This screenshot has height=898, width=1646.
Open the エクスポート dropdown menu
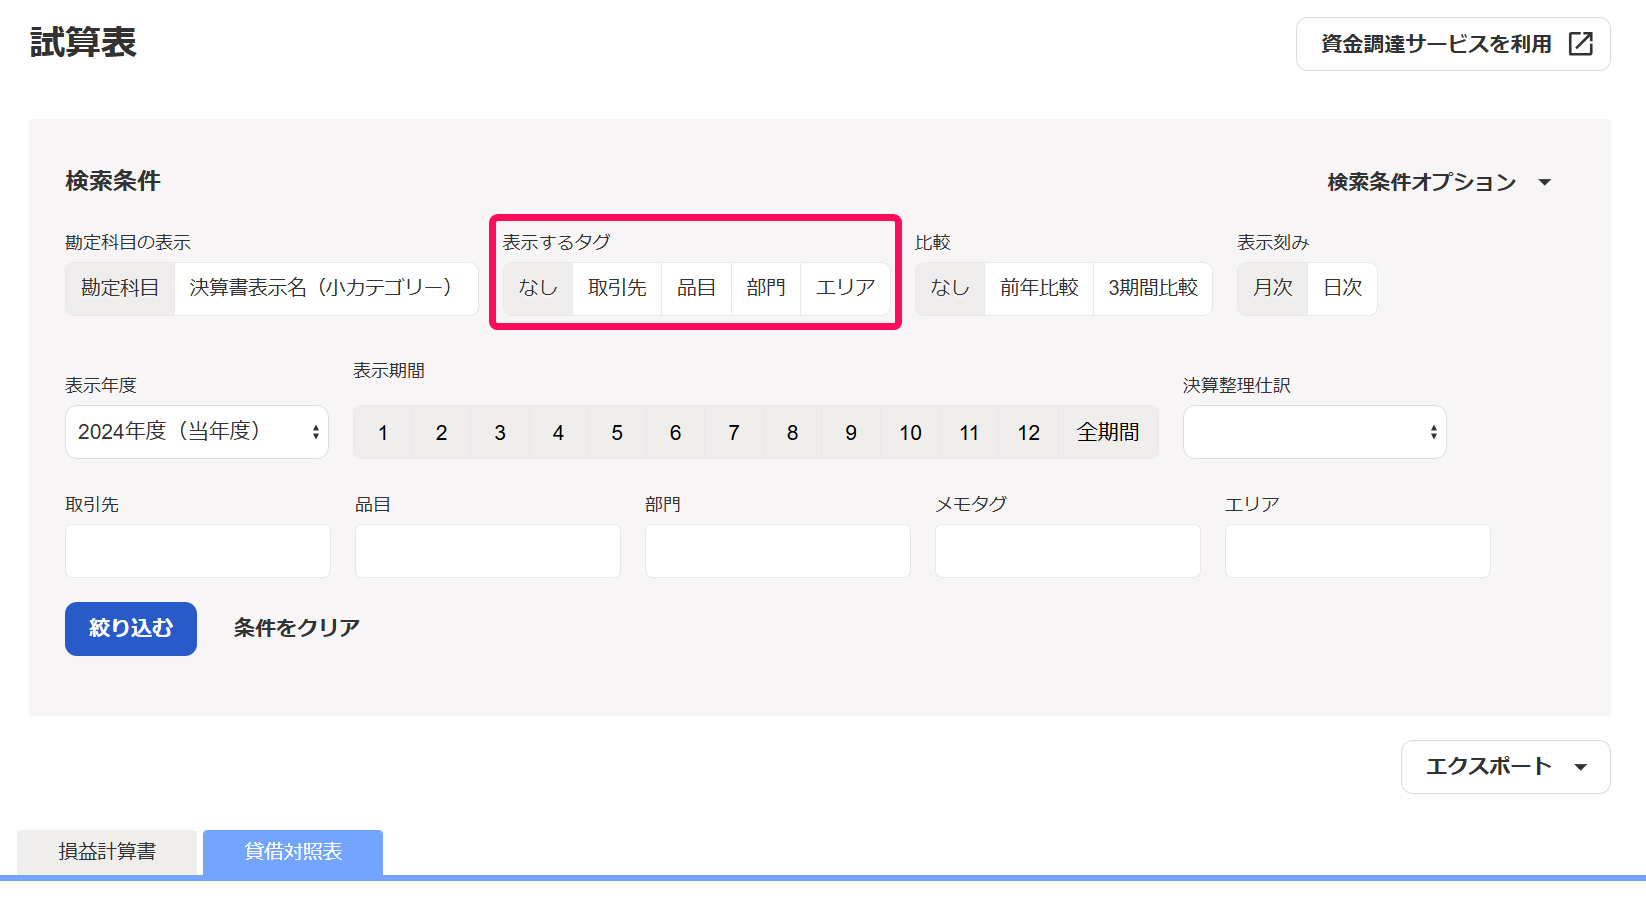[1506, 767]
